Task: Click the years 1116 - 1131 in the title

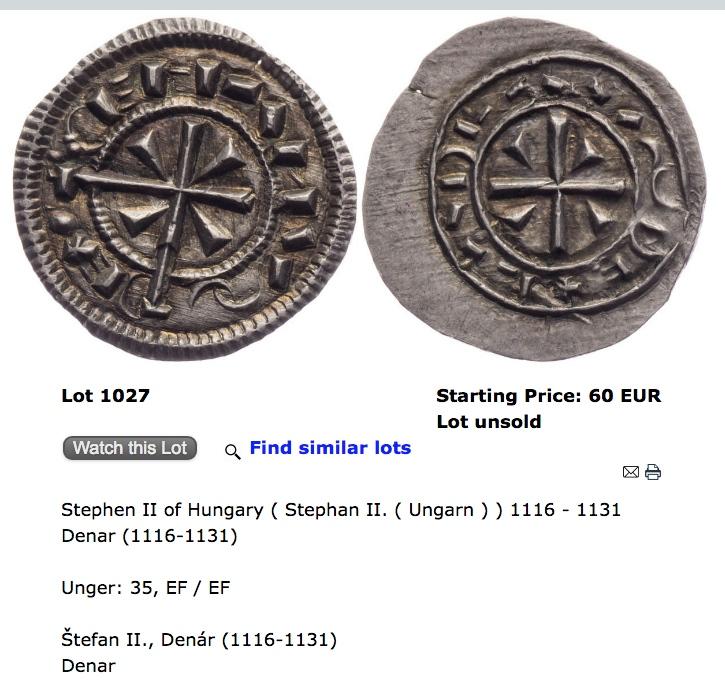Action: pos(565,510)
